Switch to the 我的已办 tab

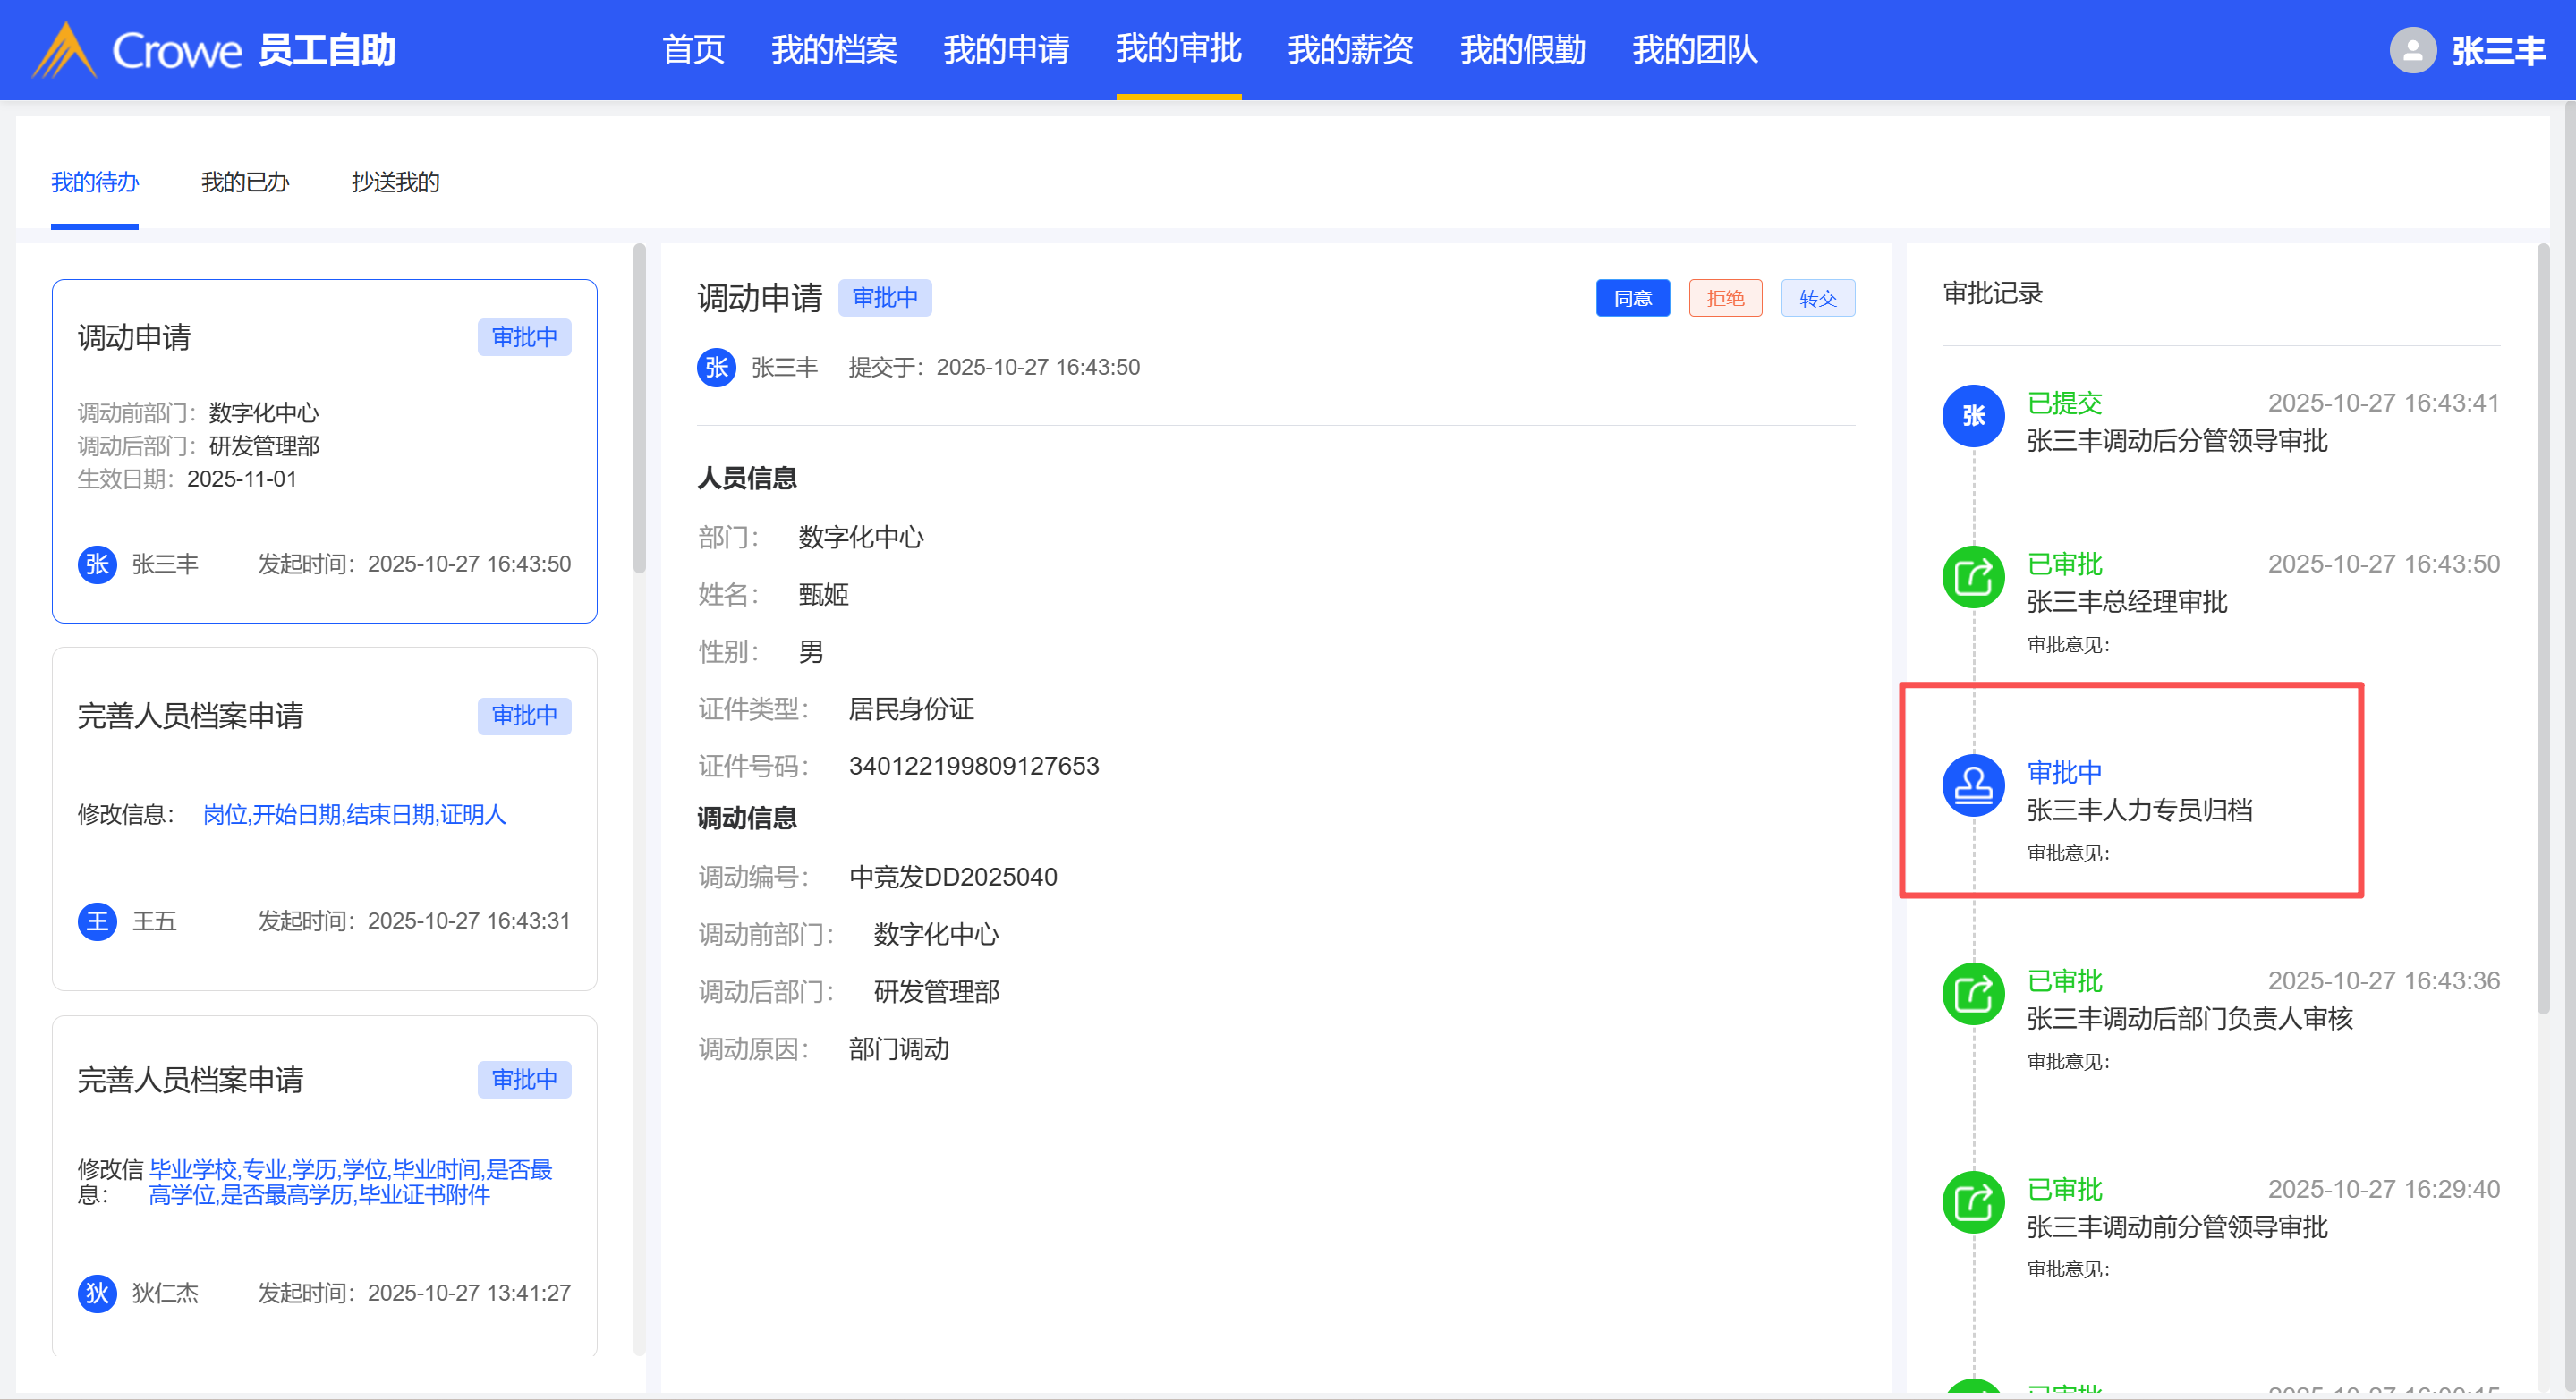244,182
